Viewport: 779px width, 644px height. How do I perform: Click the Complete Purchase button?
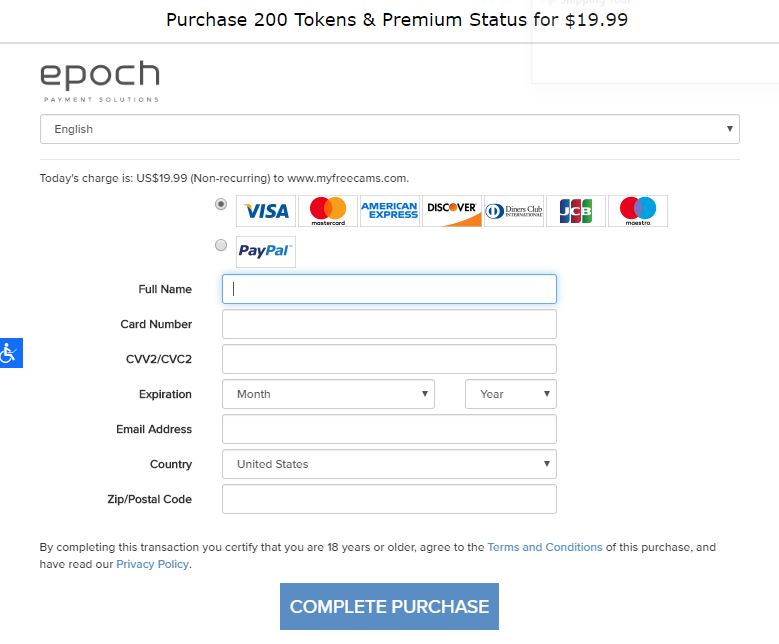pyautogui.click(x=390, y=607)
